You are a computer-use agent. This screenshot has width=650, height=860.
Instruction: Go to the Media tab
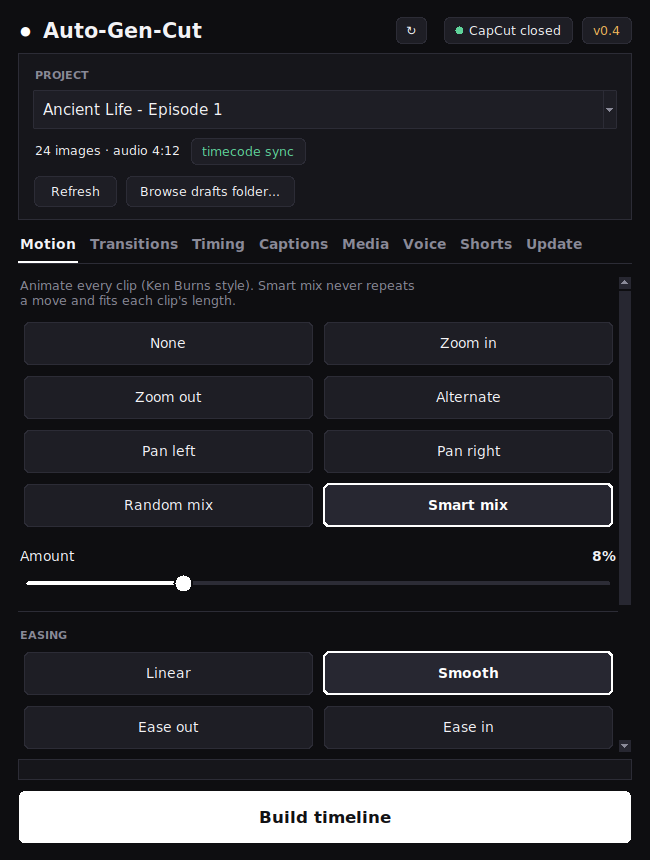click(365, 244)
